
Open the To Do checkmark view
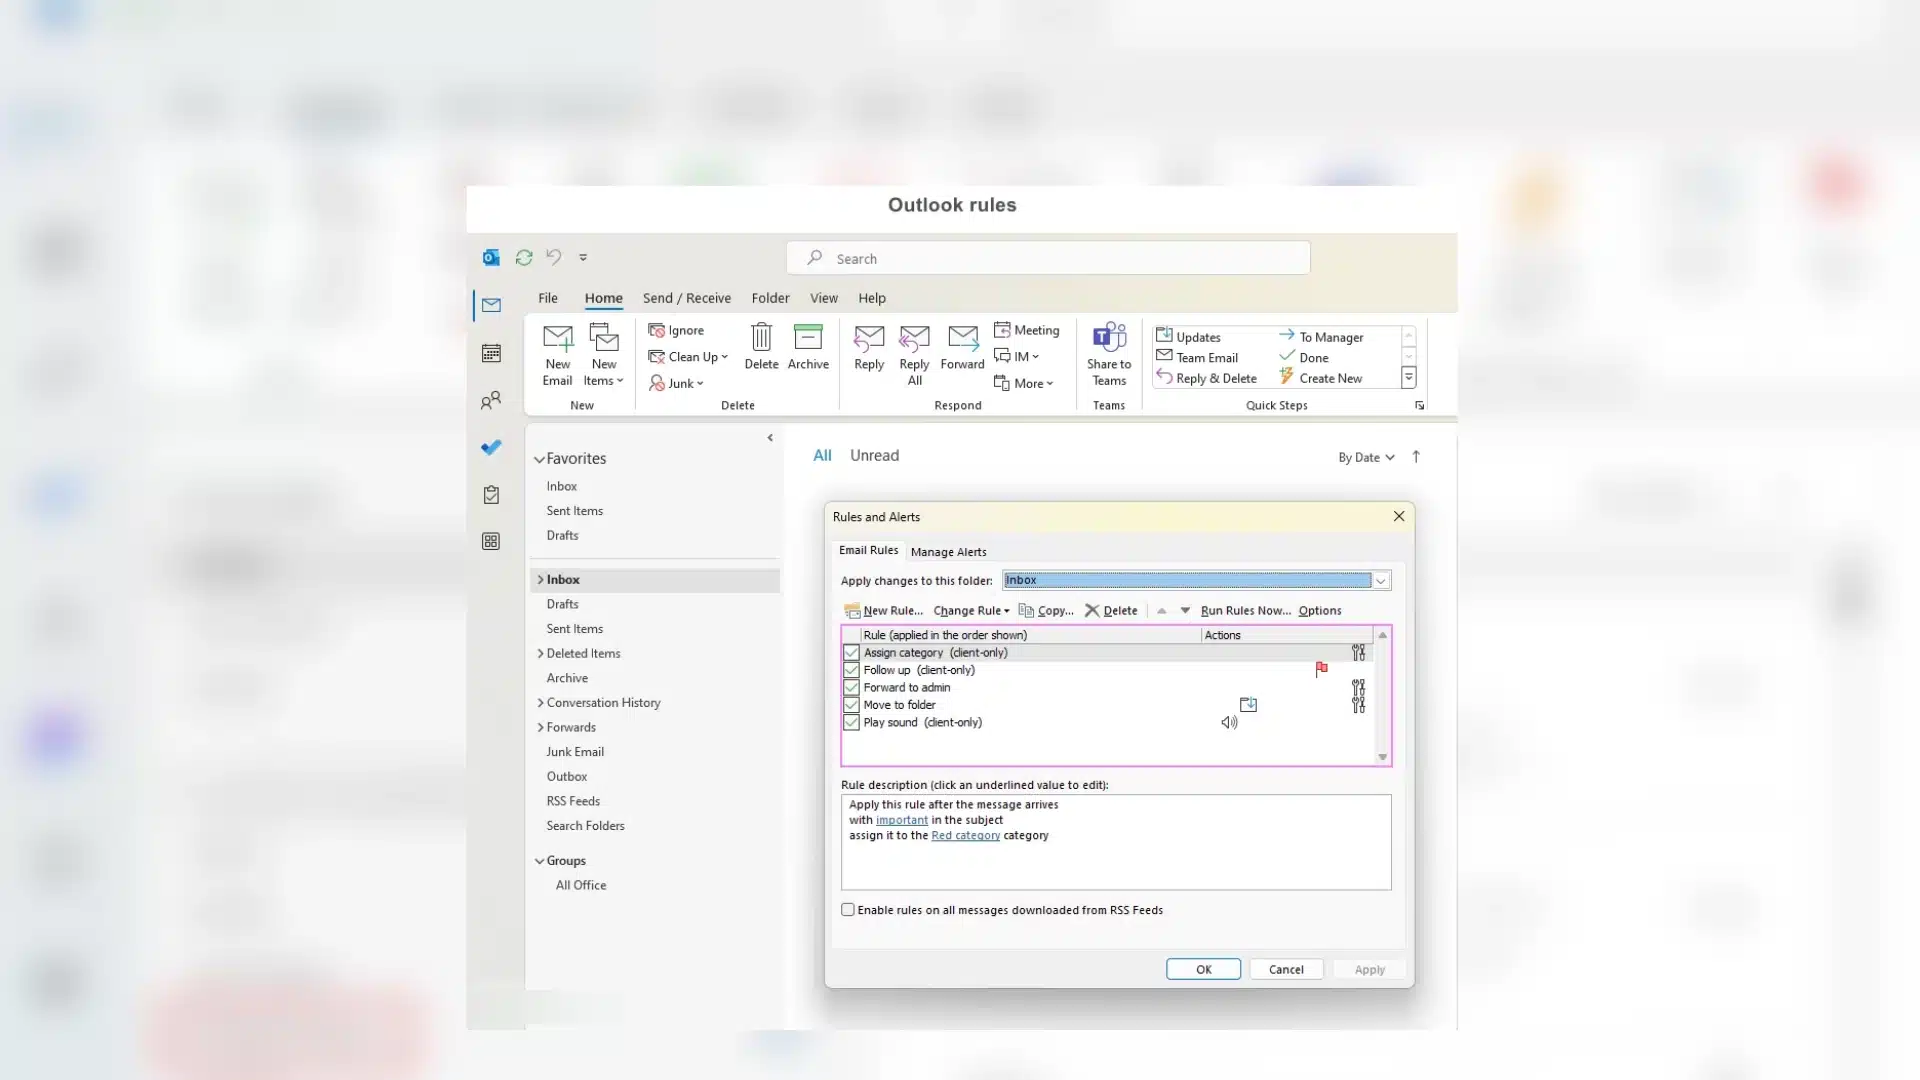click(491, 447)
